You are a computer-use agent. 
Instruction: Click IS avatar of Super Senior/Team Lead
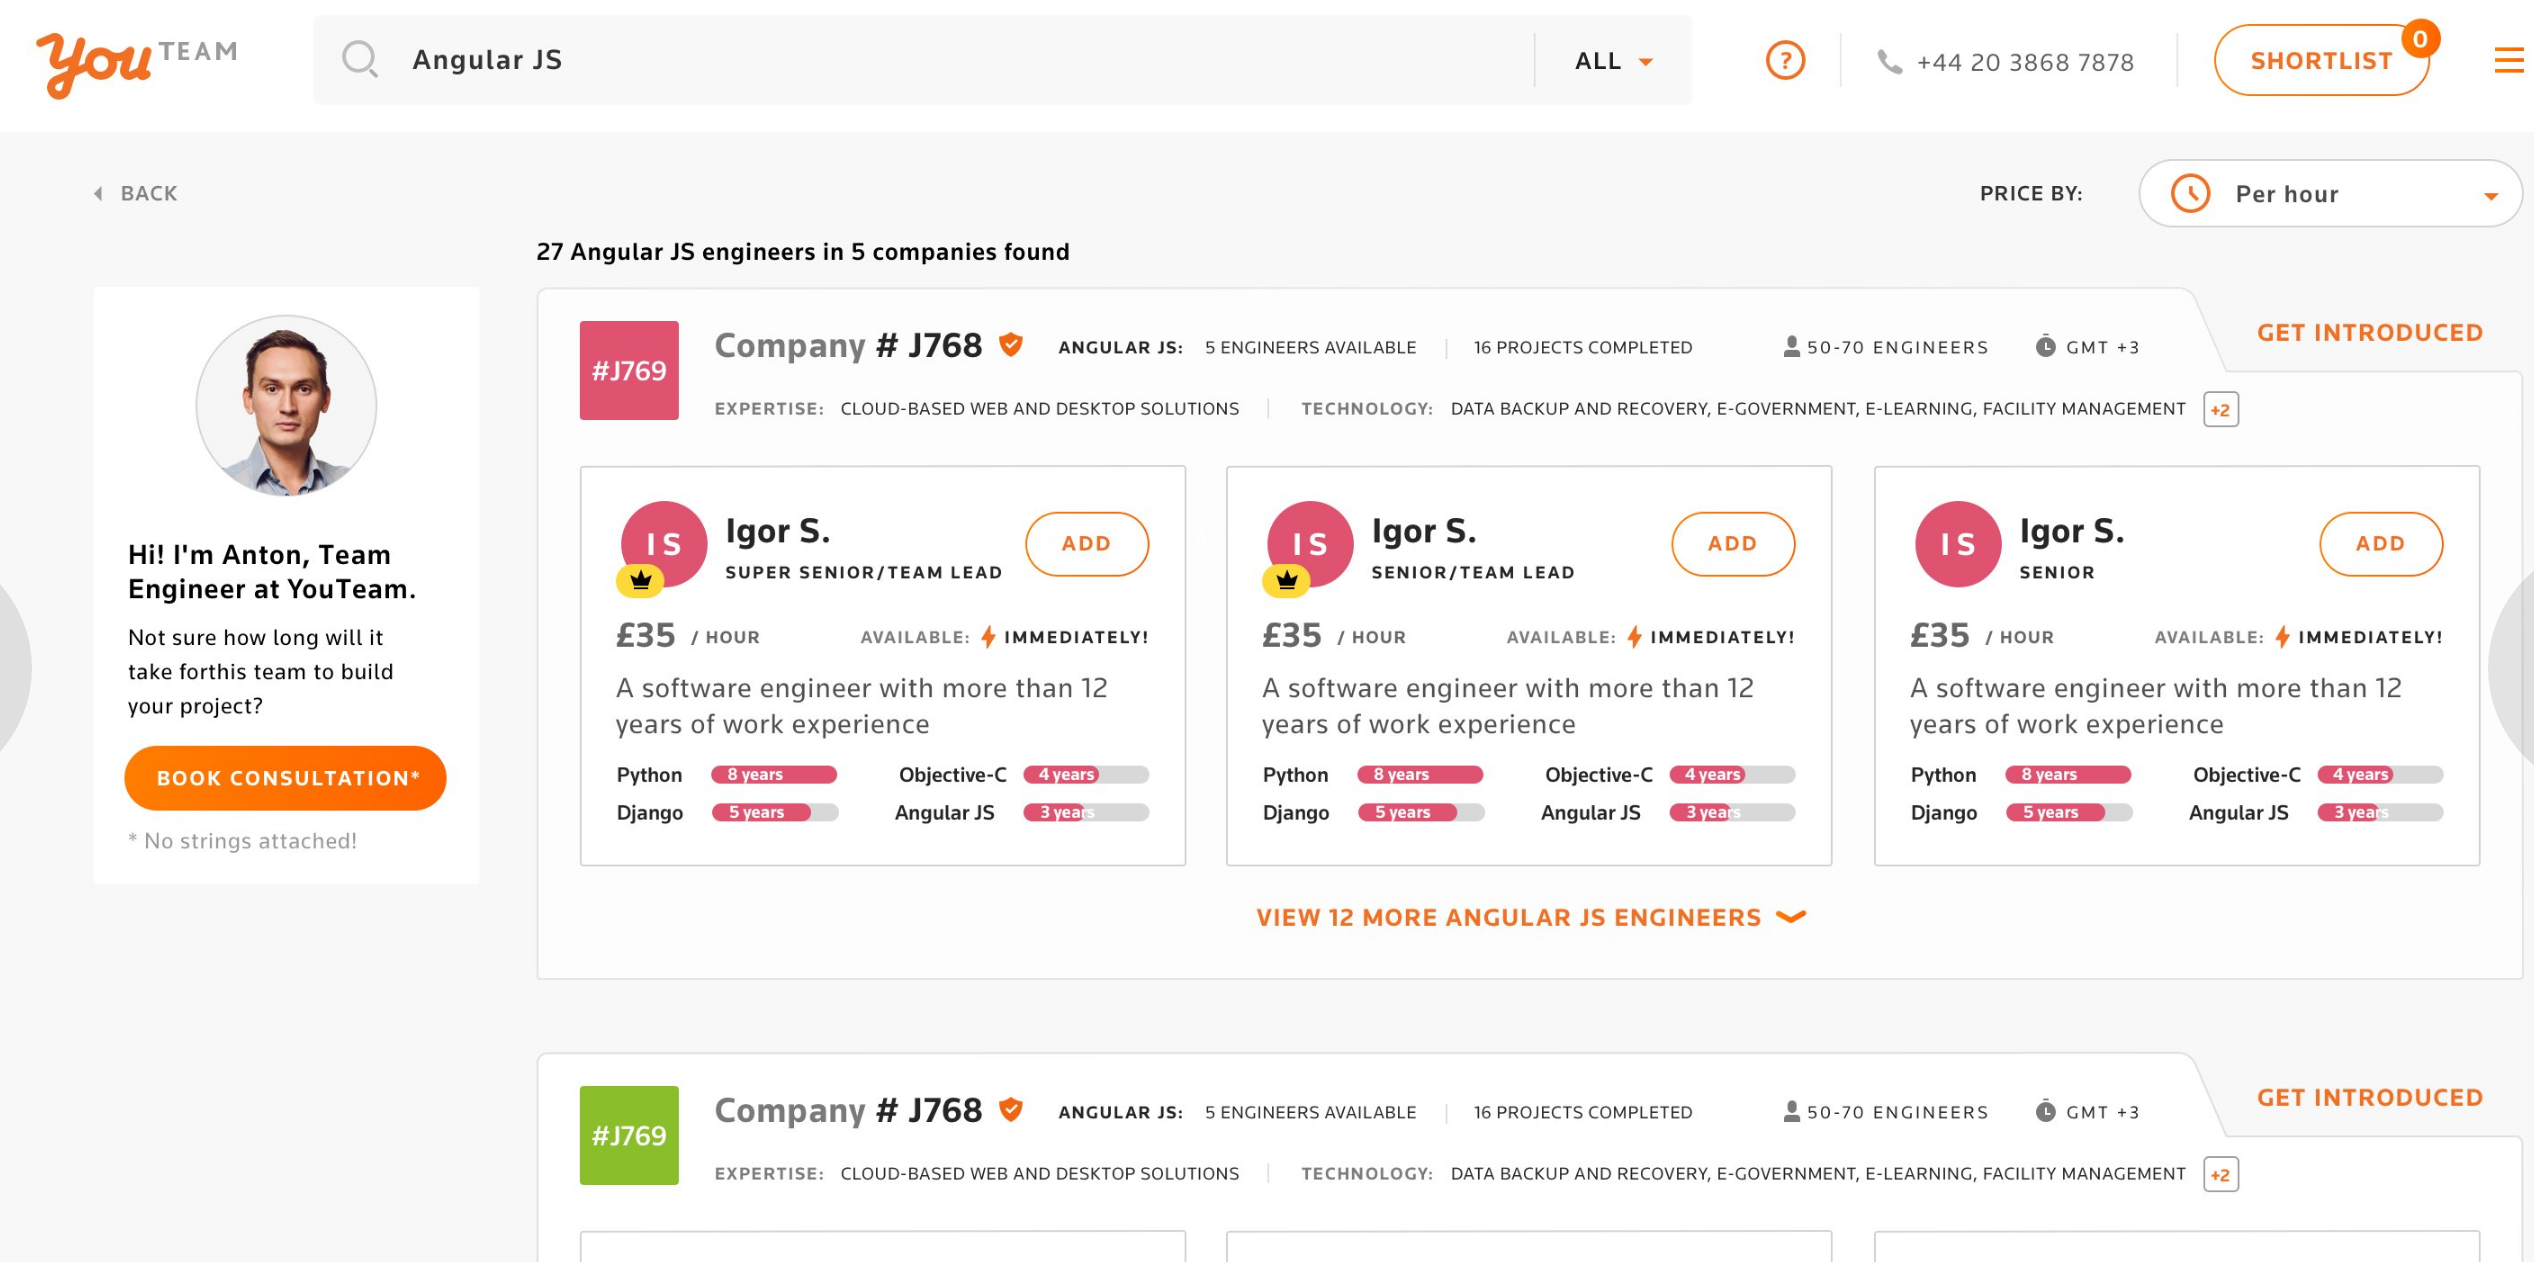(664, 544)
